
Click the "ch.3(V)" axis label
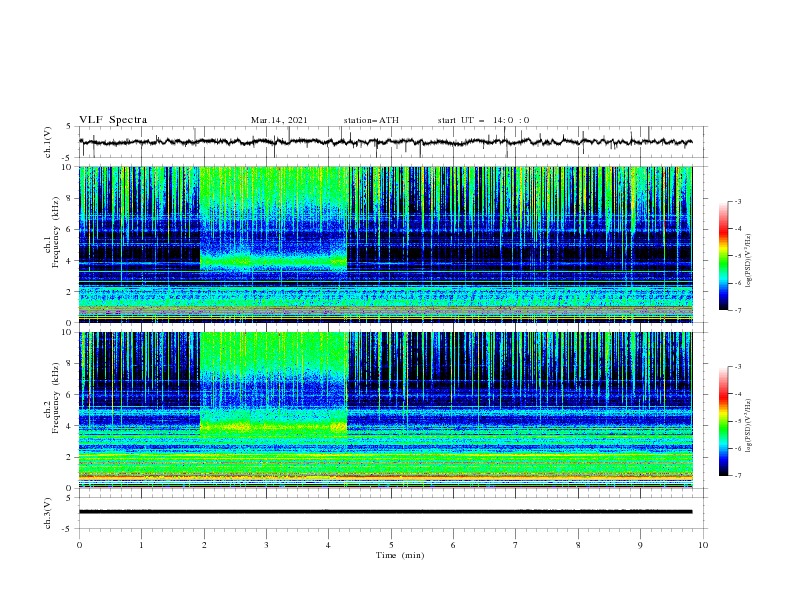point(48,513)
